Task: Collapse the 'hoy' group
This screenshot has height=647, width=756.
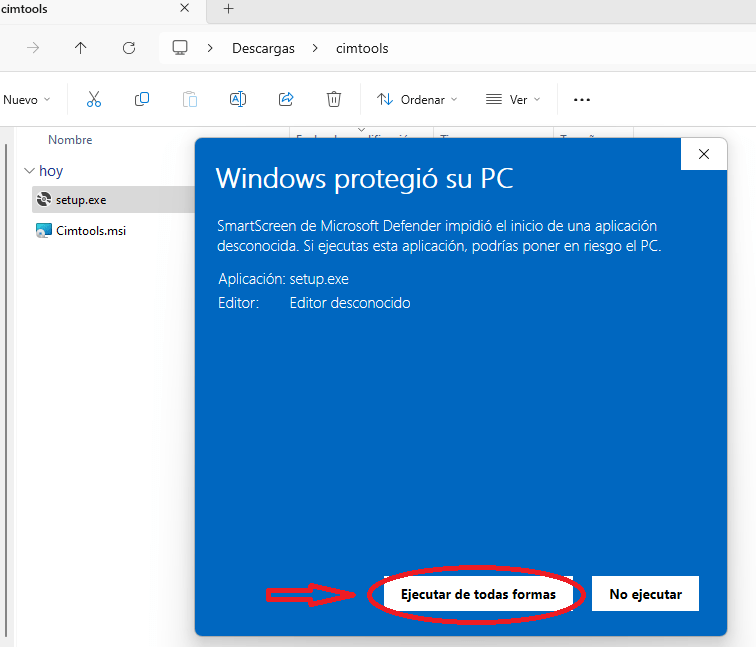Action: (29, 171)
